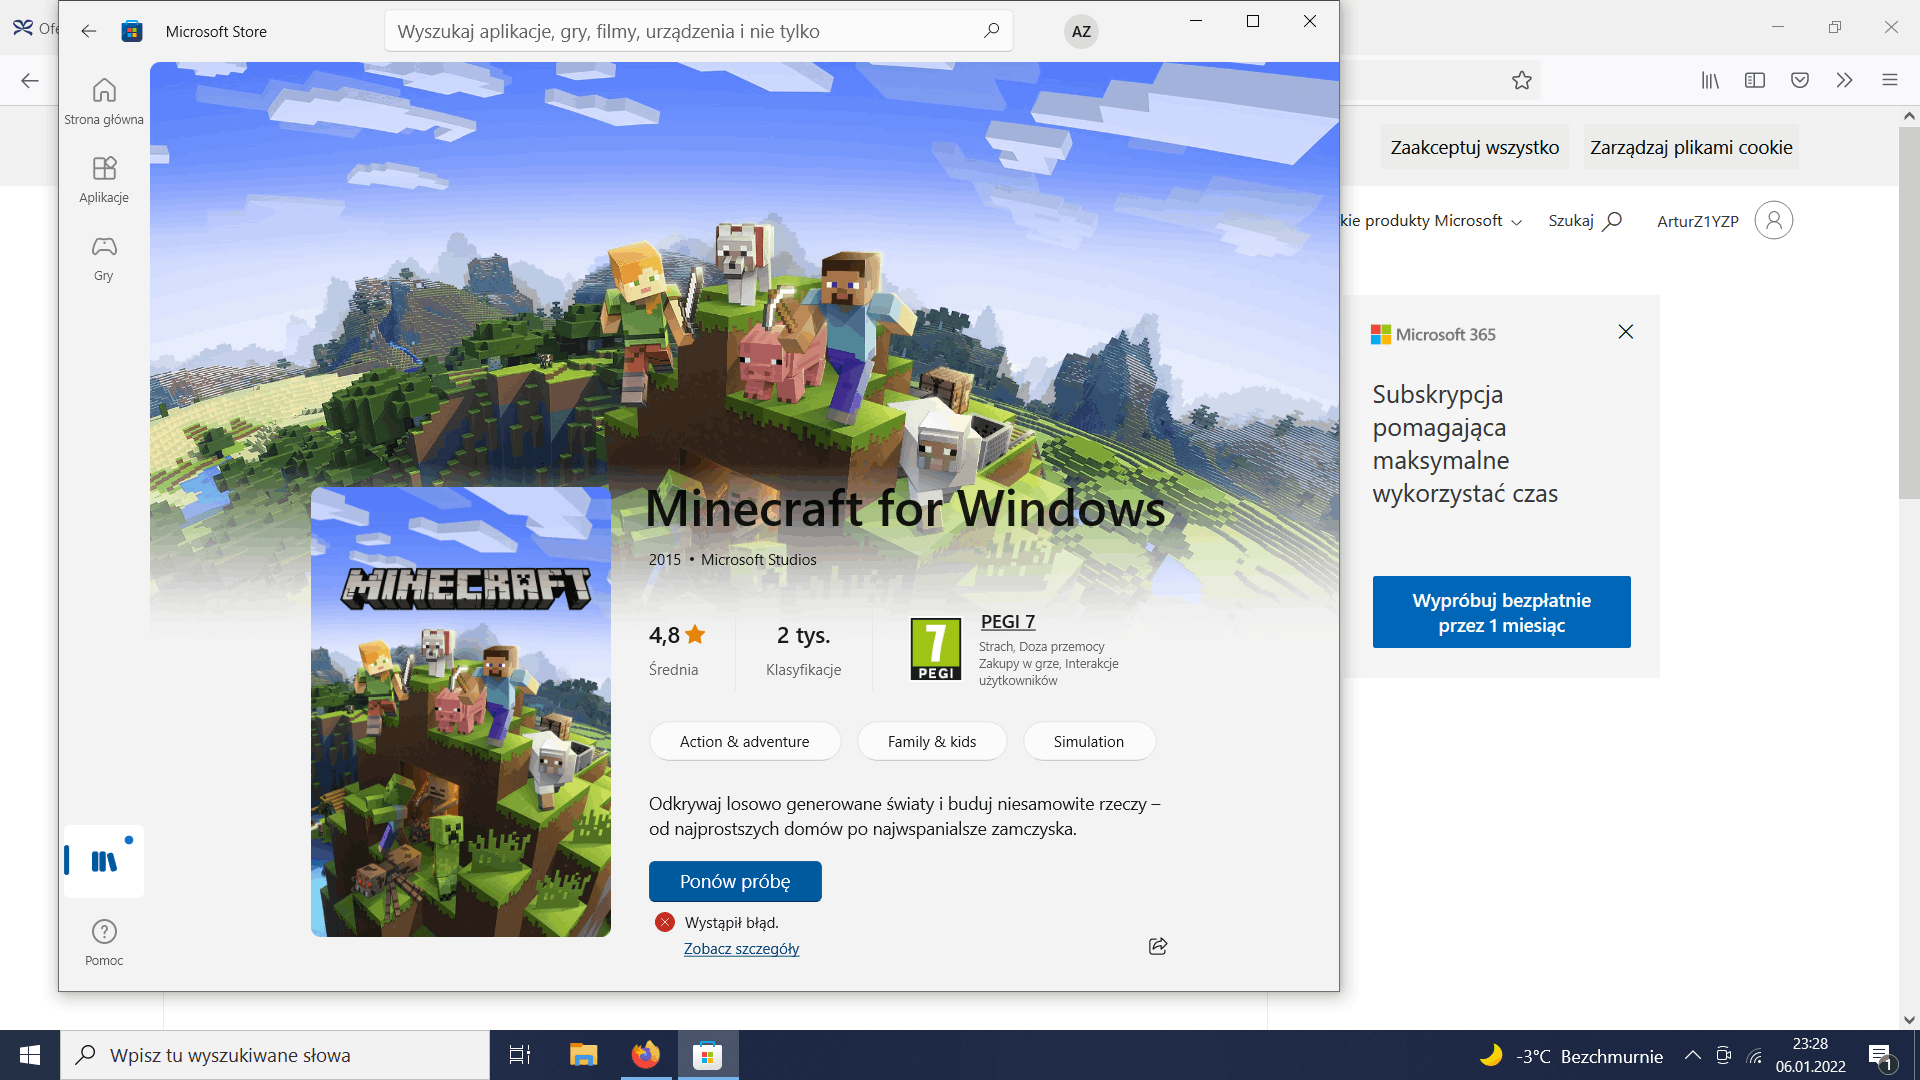Click the Minecraft cover art thumbnail

click(461, 712)
